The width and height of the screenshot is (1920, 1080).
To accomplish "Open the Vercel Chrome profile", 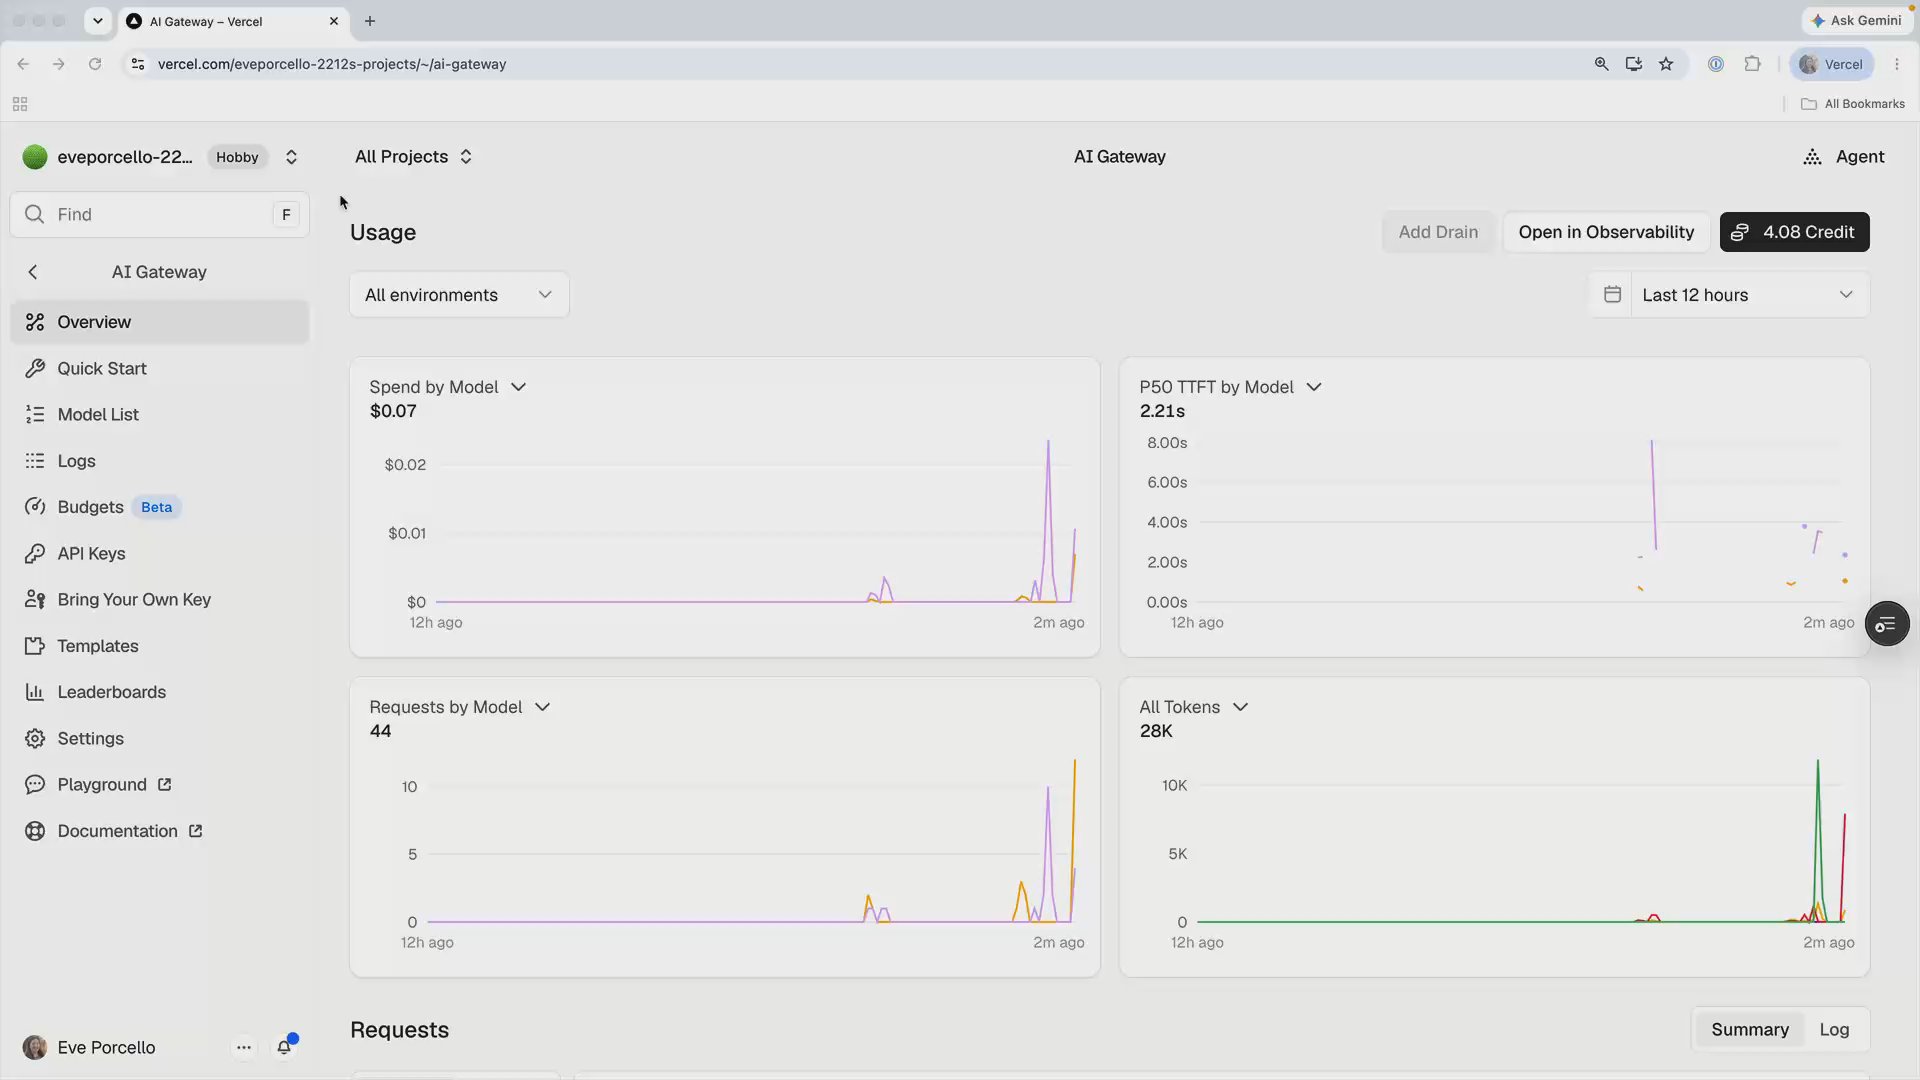I will [x=1832, y=64].
